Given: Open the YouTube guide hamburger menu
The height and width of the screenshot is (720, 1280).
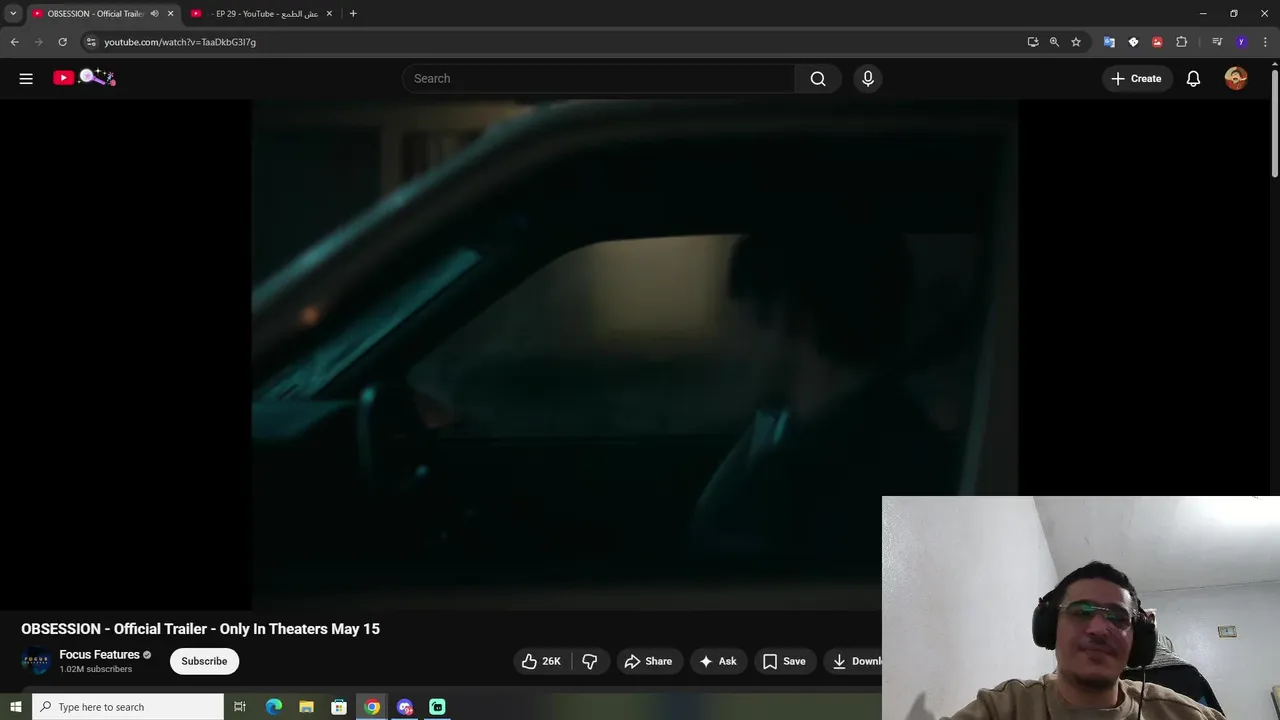Looking at the screenshot, I should pos(26,78).
